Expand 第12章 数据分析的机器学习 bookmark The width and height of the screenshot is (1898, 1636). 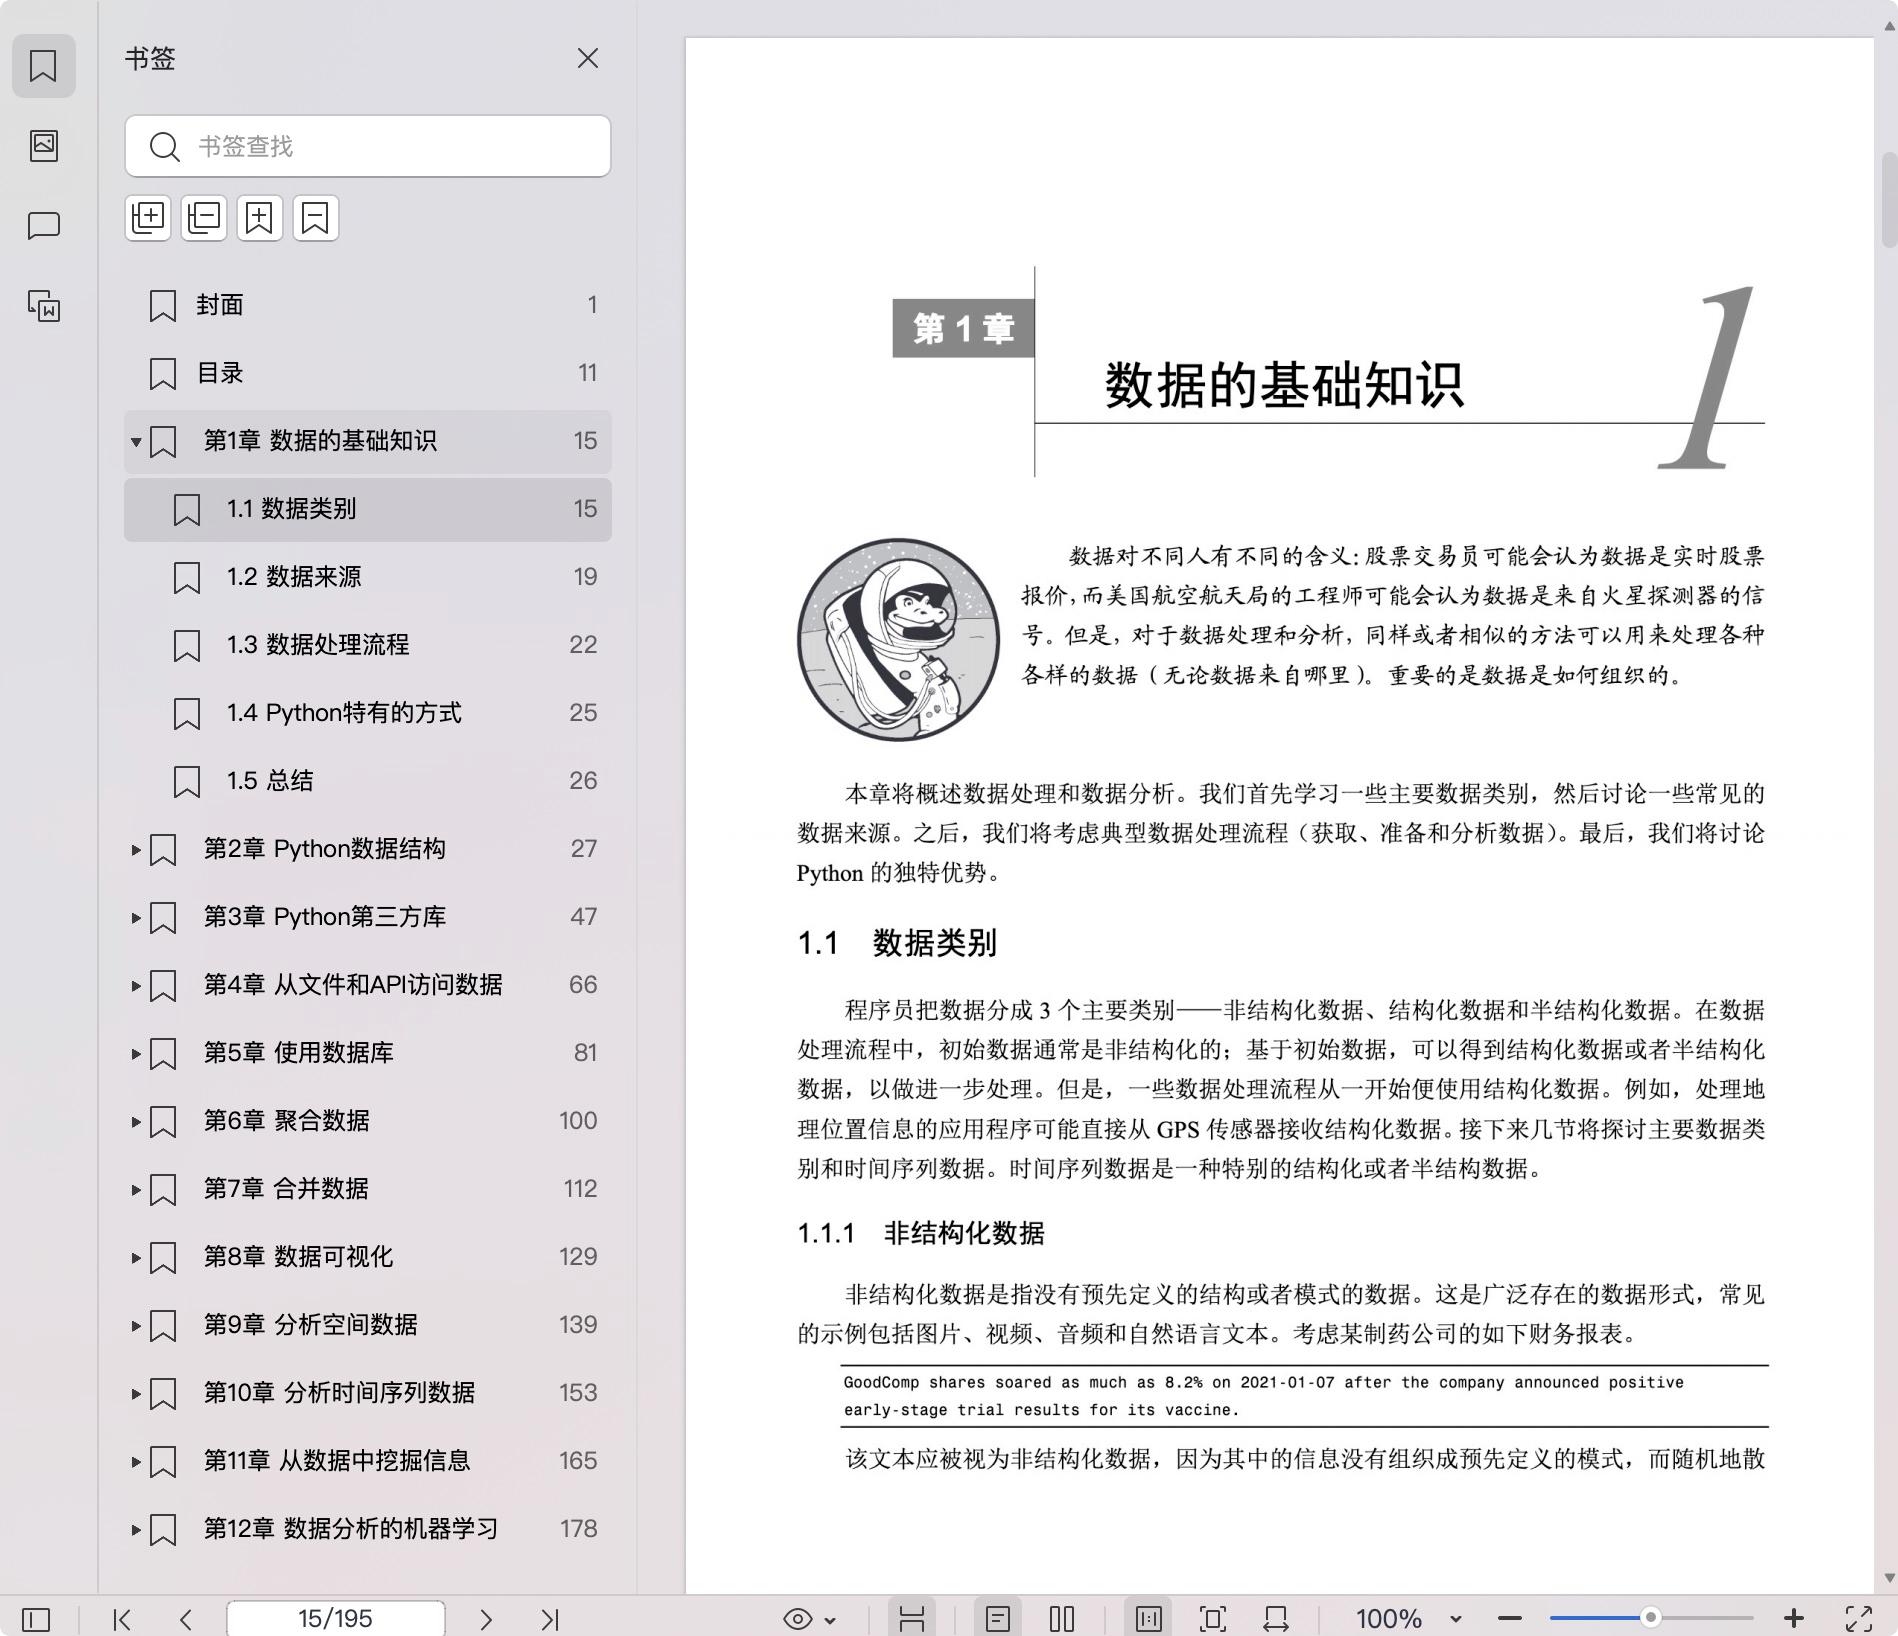tap(136, 1529)
